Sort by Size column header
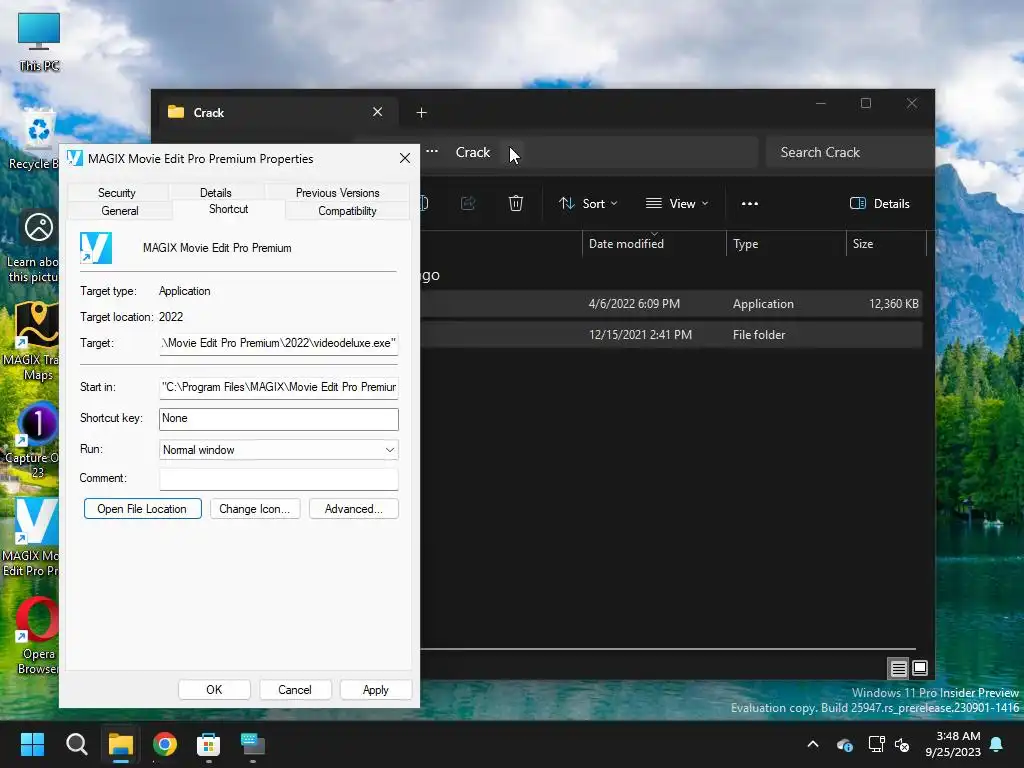1024x768 pixels. pyautogui.click(x=886, y=244)
